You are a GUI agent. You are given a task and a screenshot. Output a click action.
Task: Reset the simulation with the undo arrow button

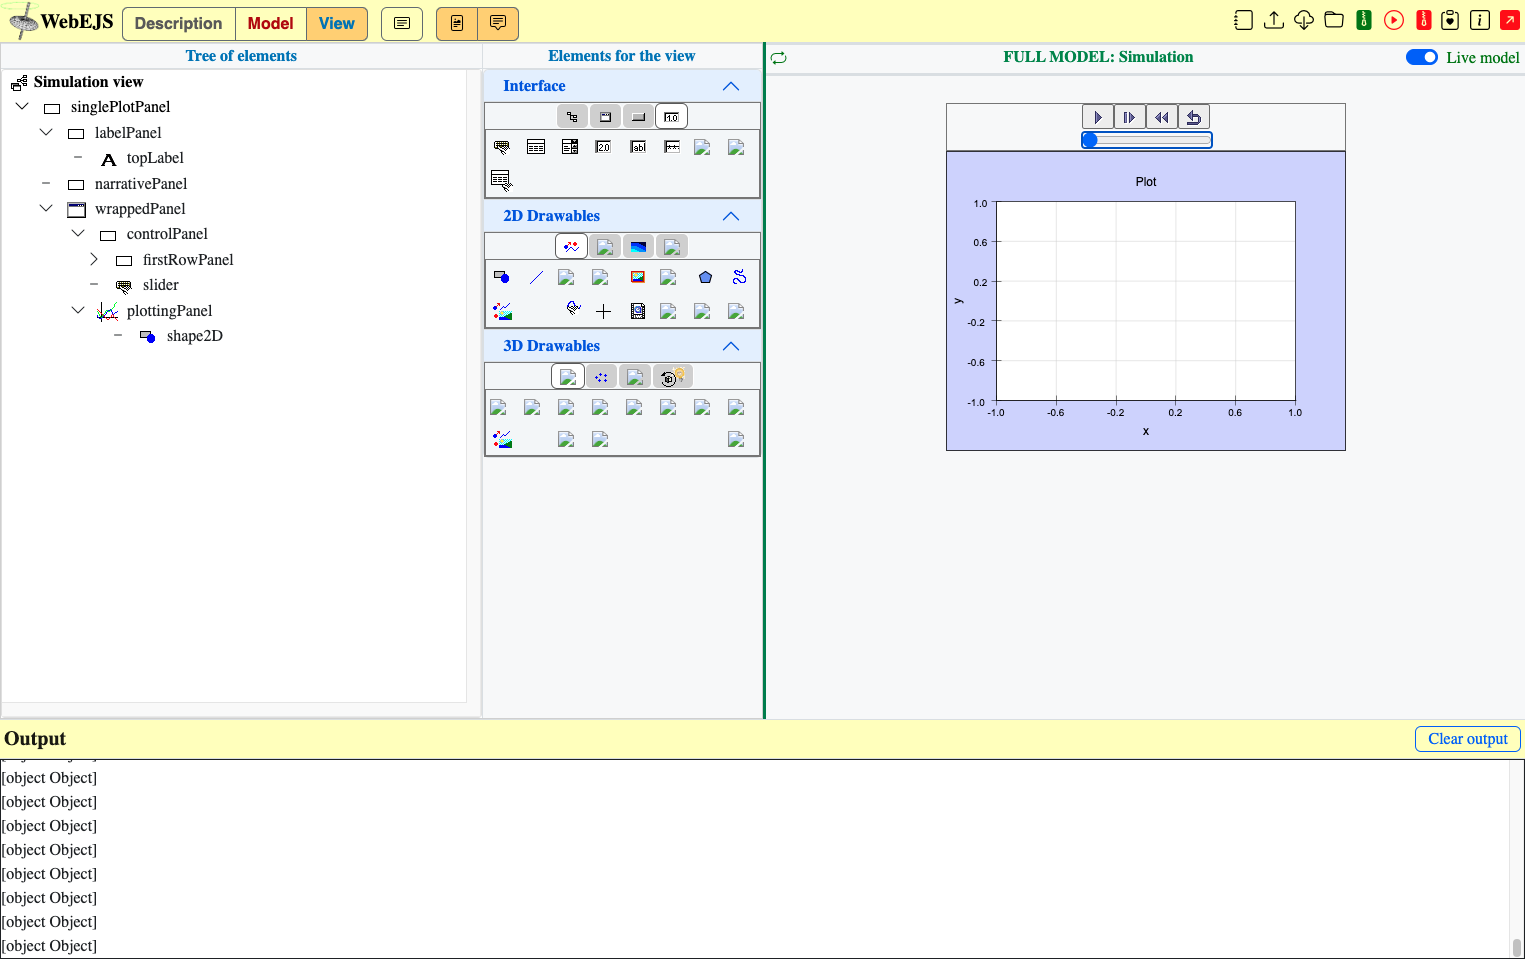[1194, 117]
